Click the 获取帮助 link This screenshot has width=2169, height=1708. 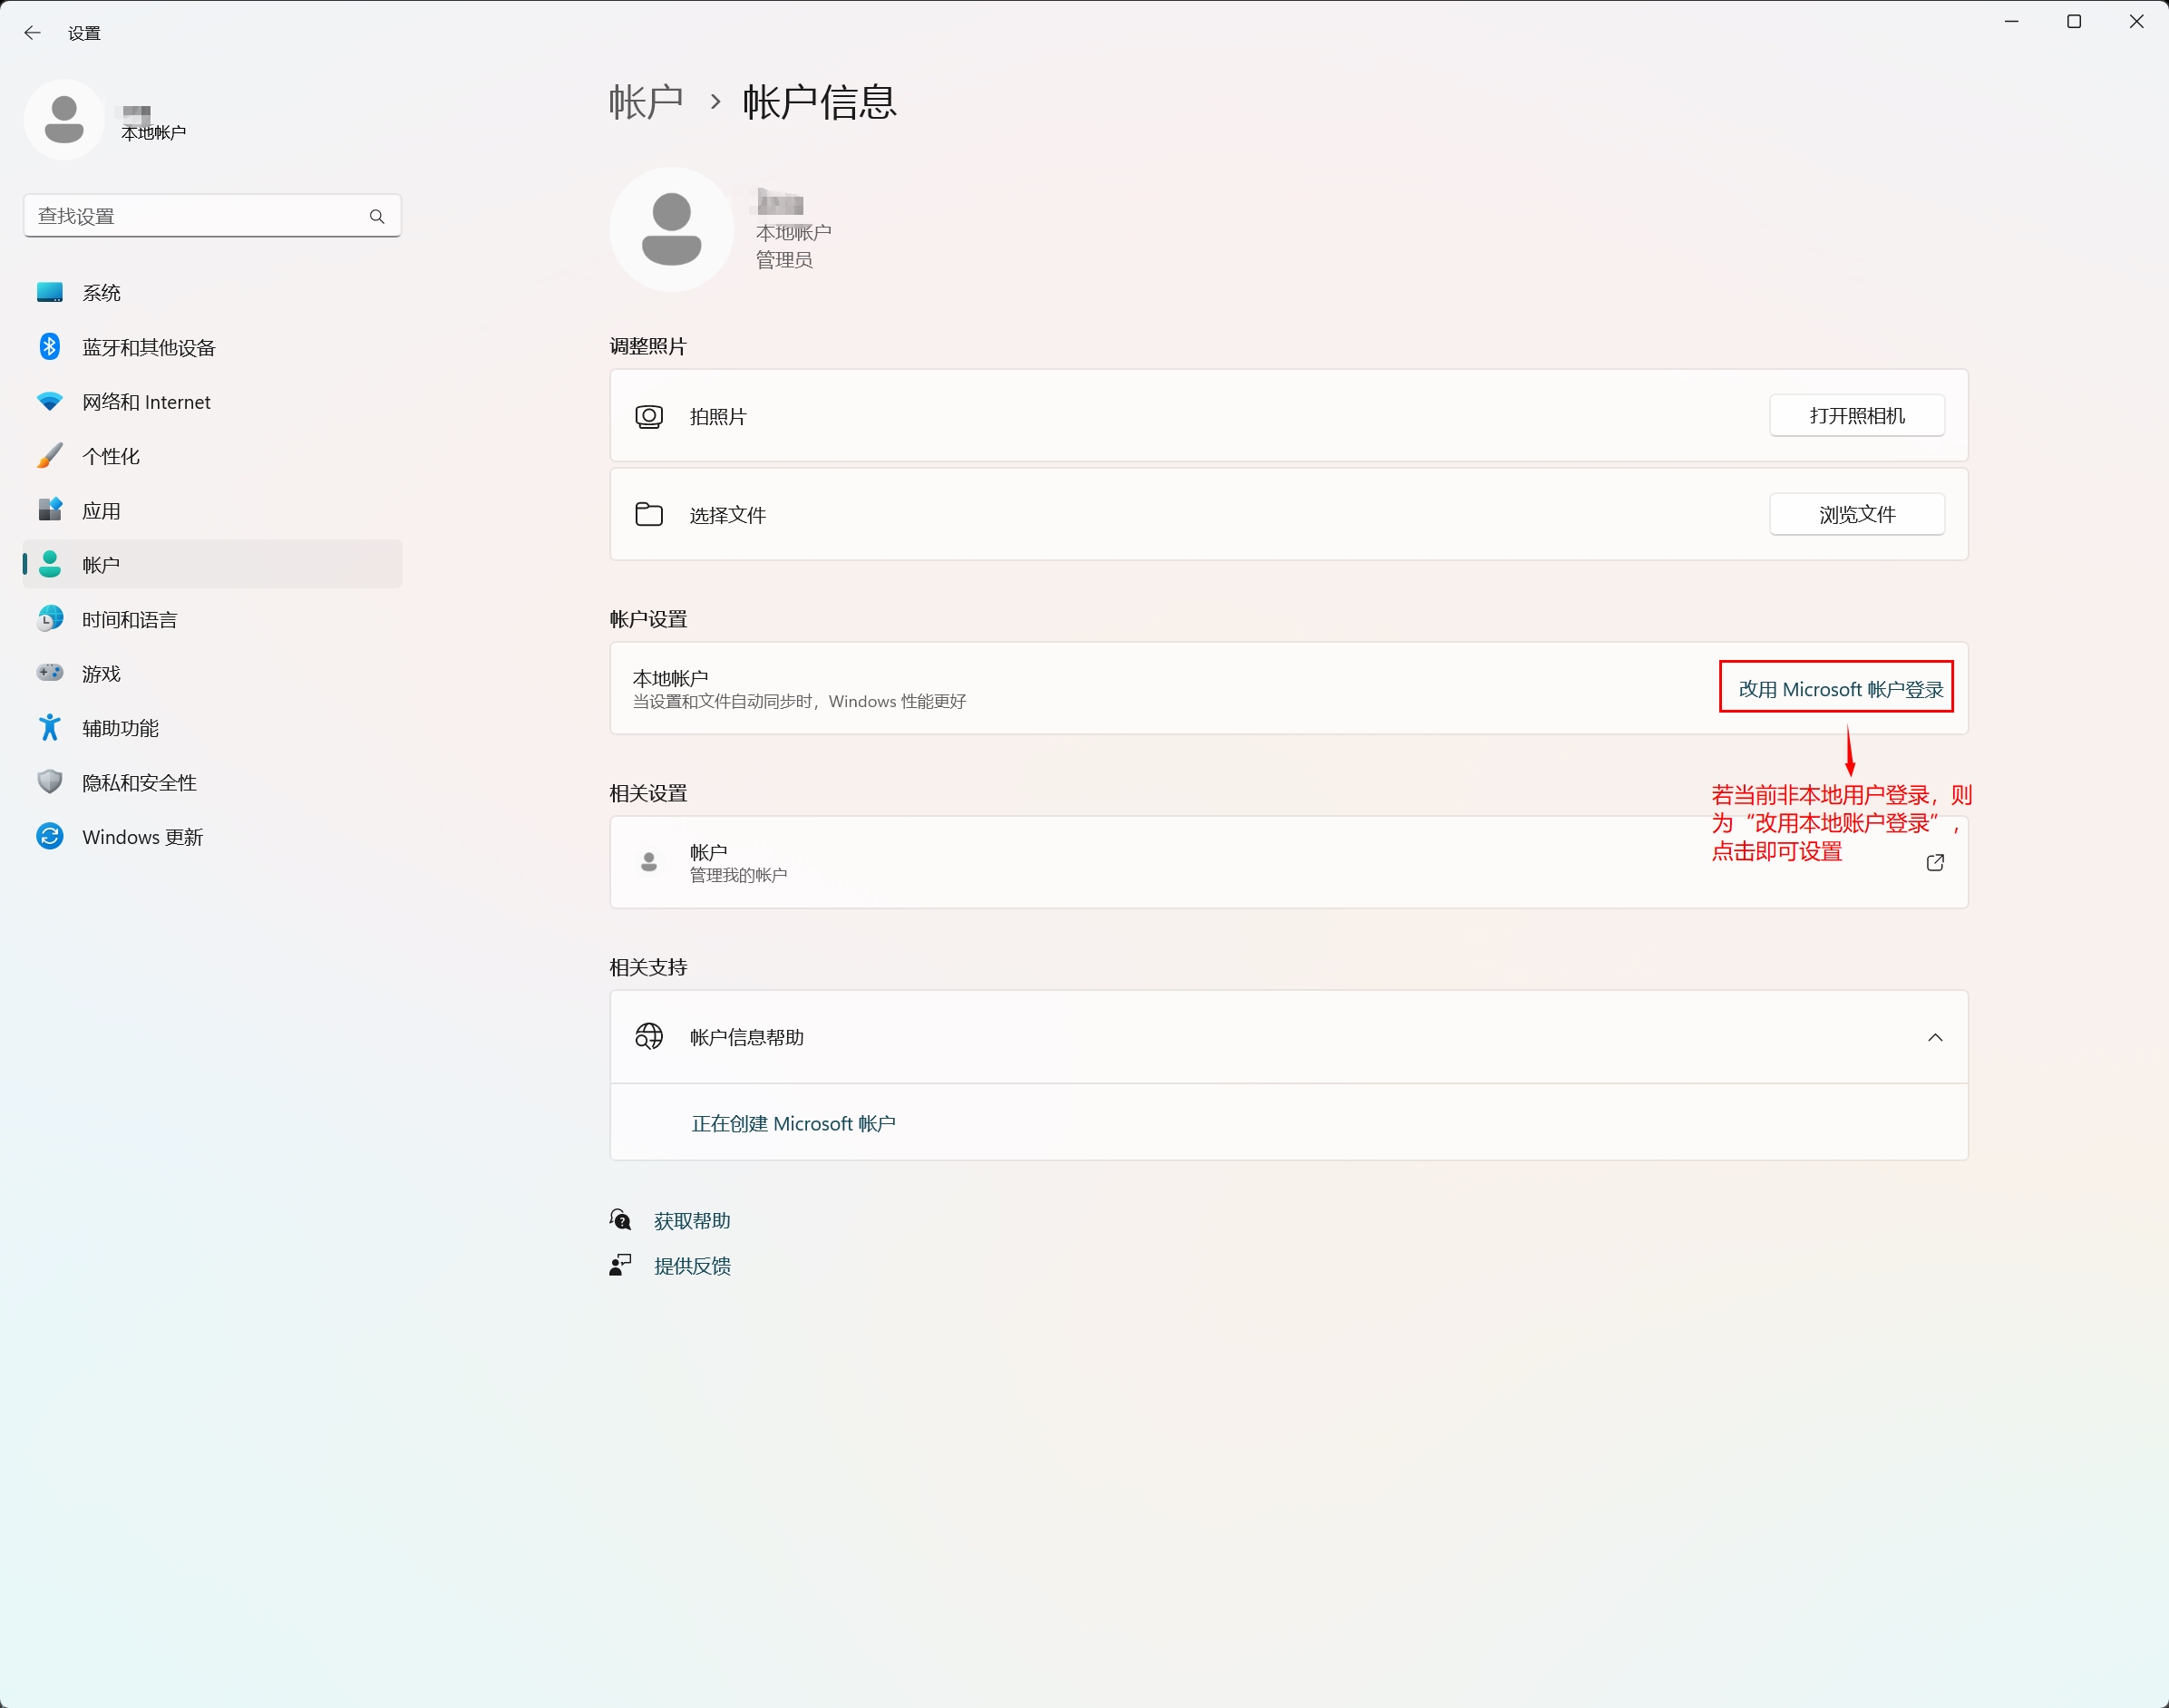pyautogui.click(x=691, y=1221)
